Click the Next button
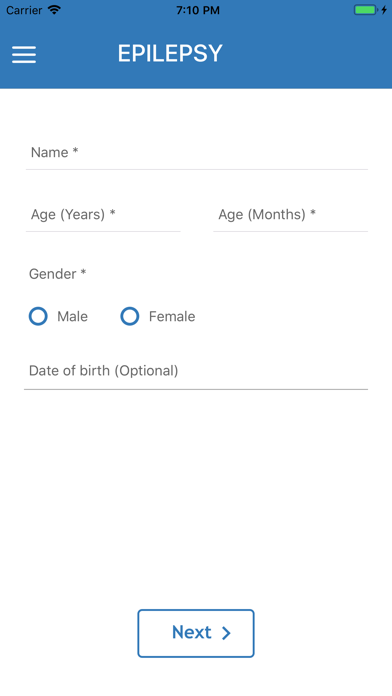The image size is (392, 696). [196, 633]
